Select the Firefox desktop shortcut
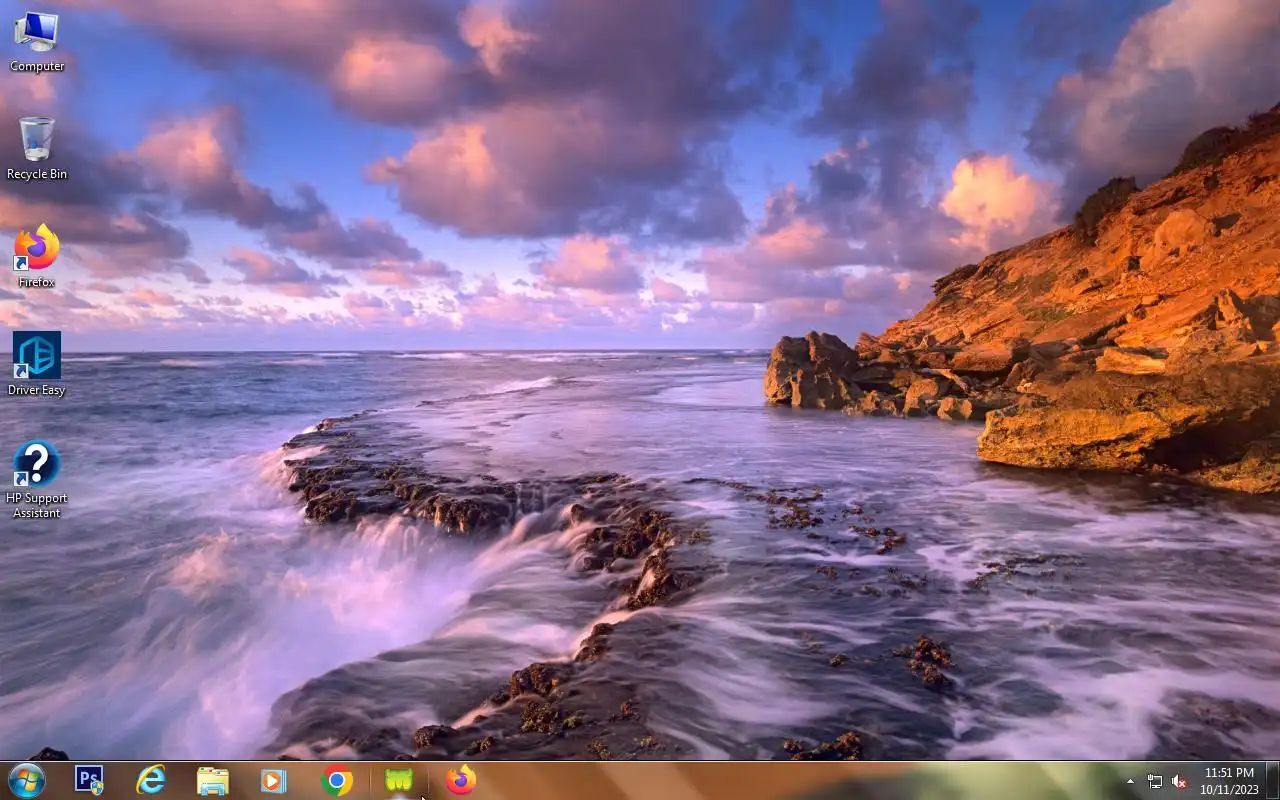The width and height of the screenshot is (1280, 800). pyautogui.click(x=37, y=257)
